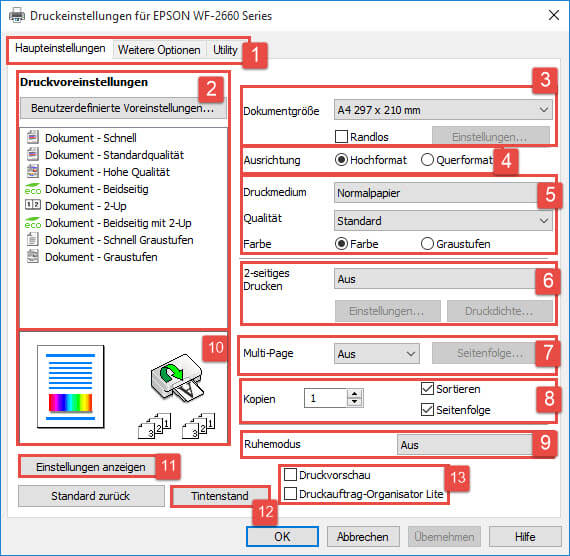The image size is (570, 556).
Task: Click the eco icon beside Dokument - Beidseitig
Action: (33, 188)
